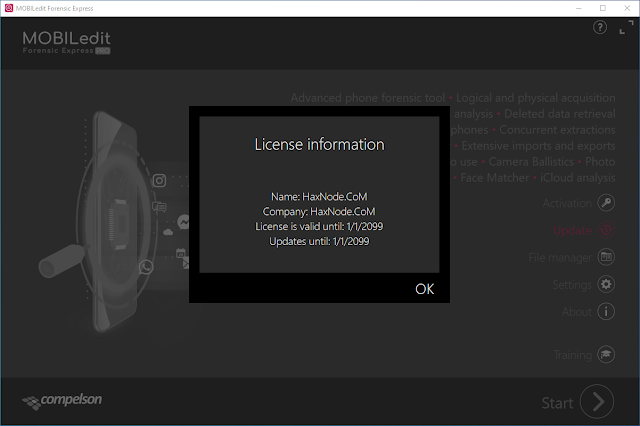Click the calendar icon in the illustration
640x426 pixels.
coord(180,253)
